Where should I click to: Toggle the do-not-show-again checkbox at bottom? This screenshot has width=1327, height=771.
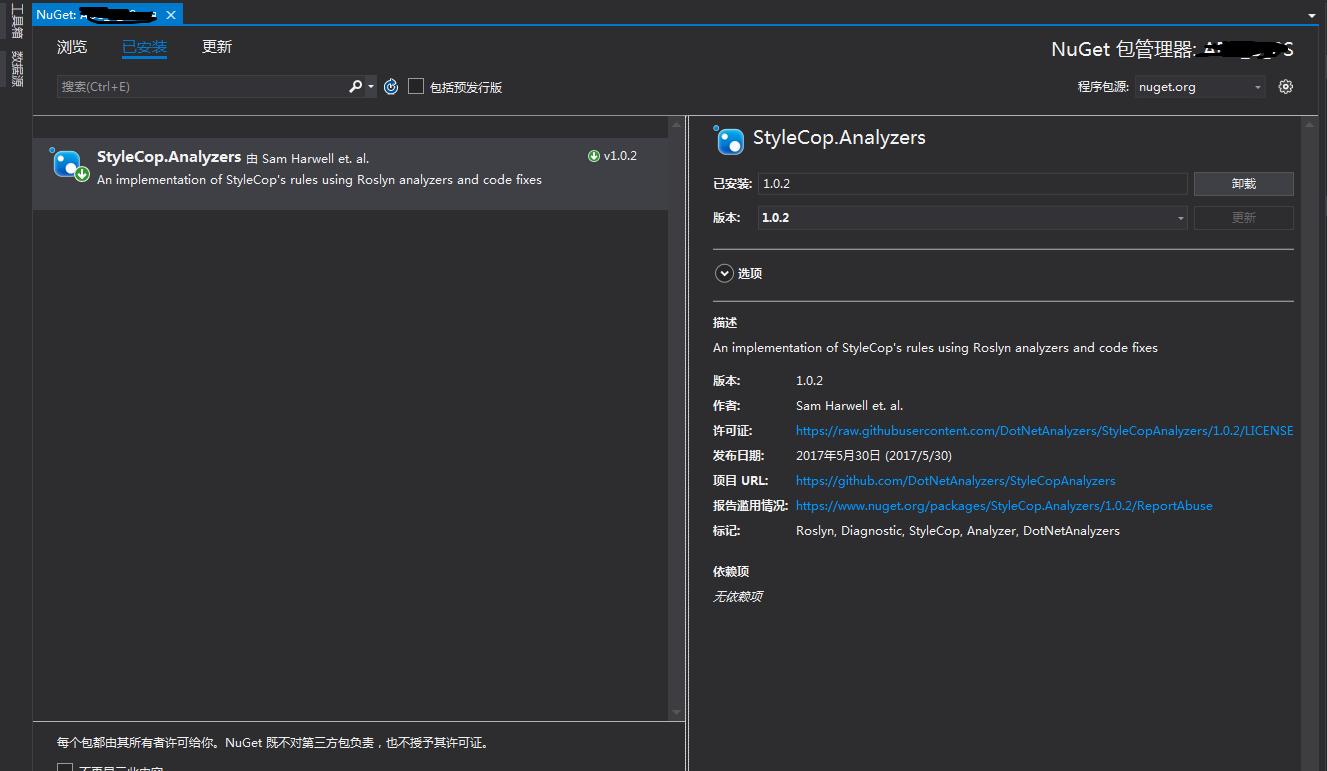click(x=65, y=768)
